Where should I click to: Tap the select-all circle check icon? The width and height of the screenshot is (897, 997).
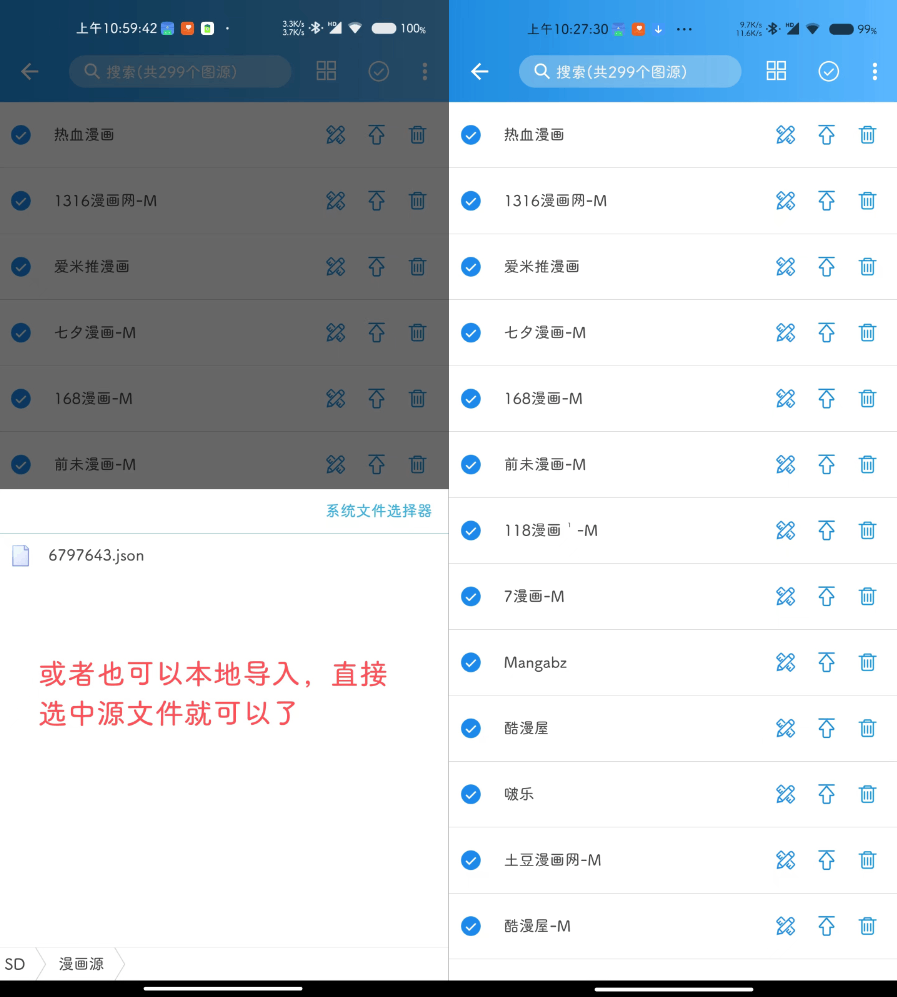click(x=828, y=71)
